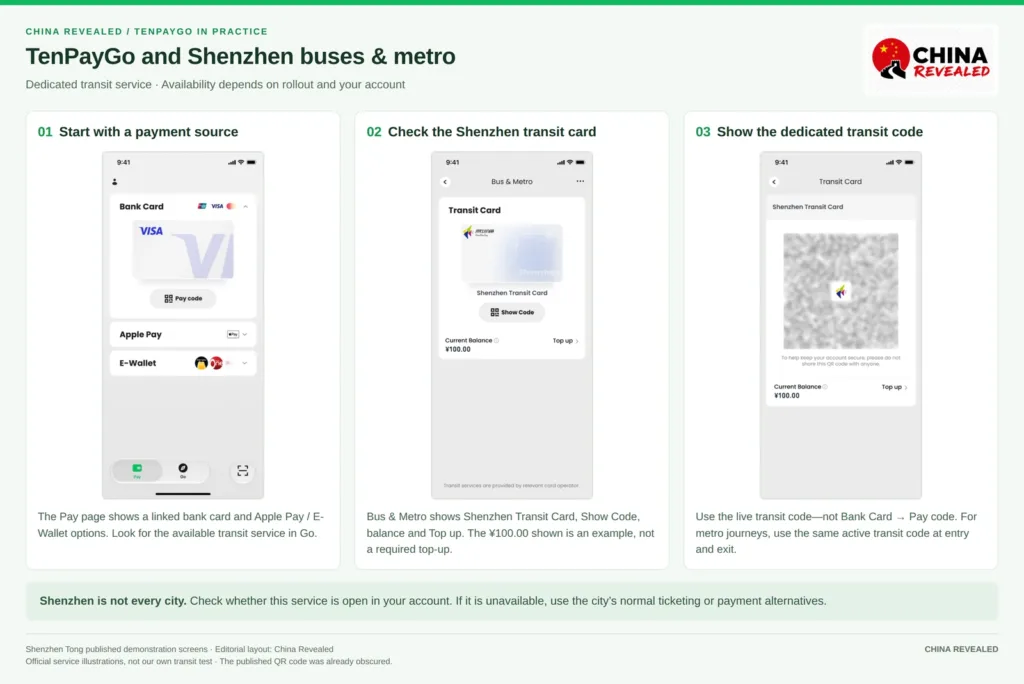Open the scan QR icon
Viewport: 1024px width, 684px height.
(242, 471)
